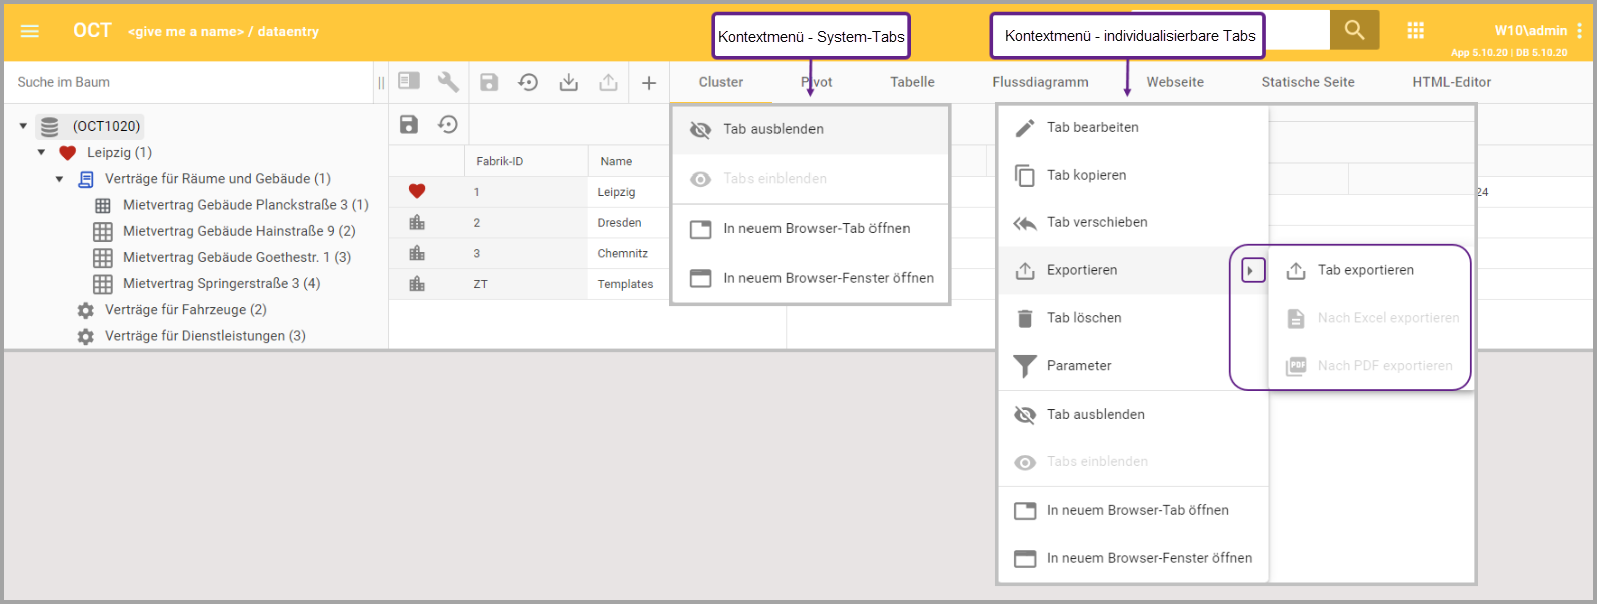Click the restore history icon in toolbar
This screenshot has height=604, width=1597.
pos(528,82)
